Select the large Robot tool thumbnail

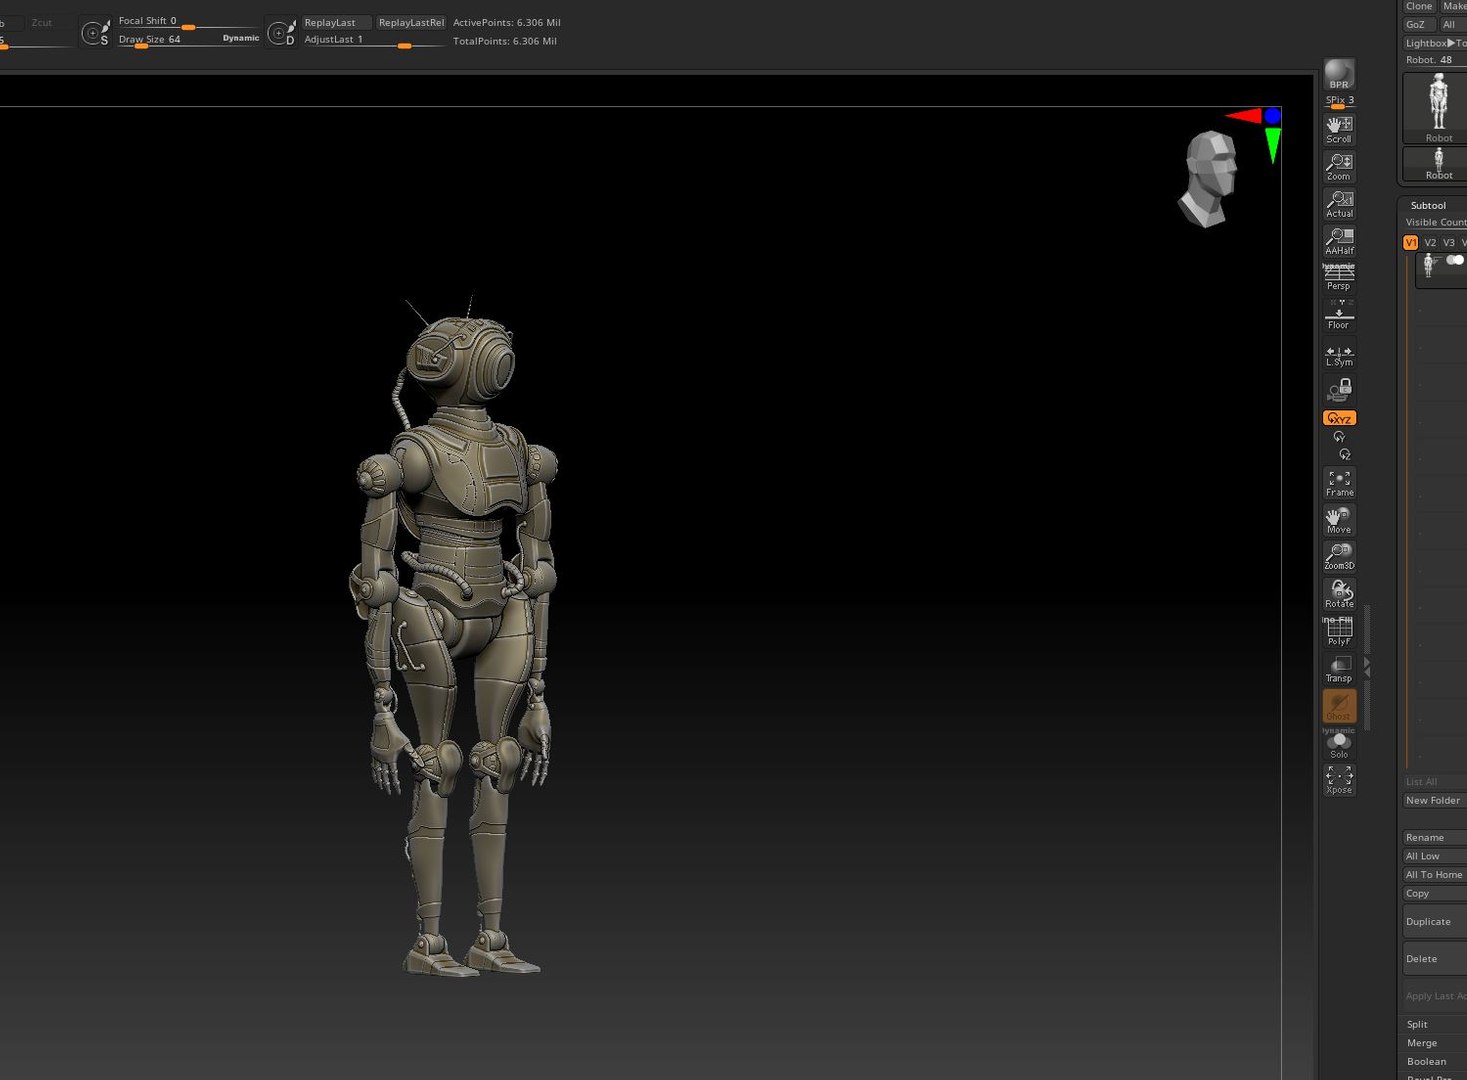pos(1438,108)
